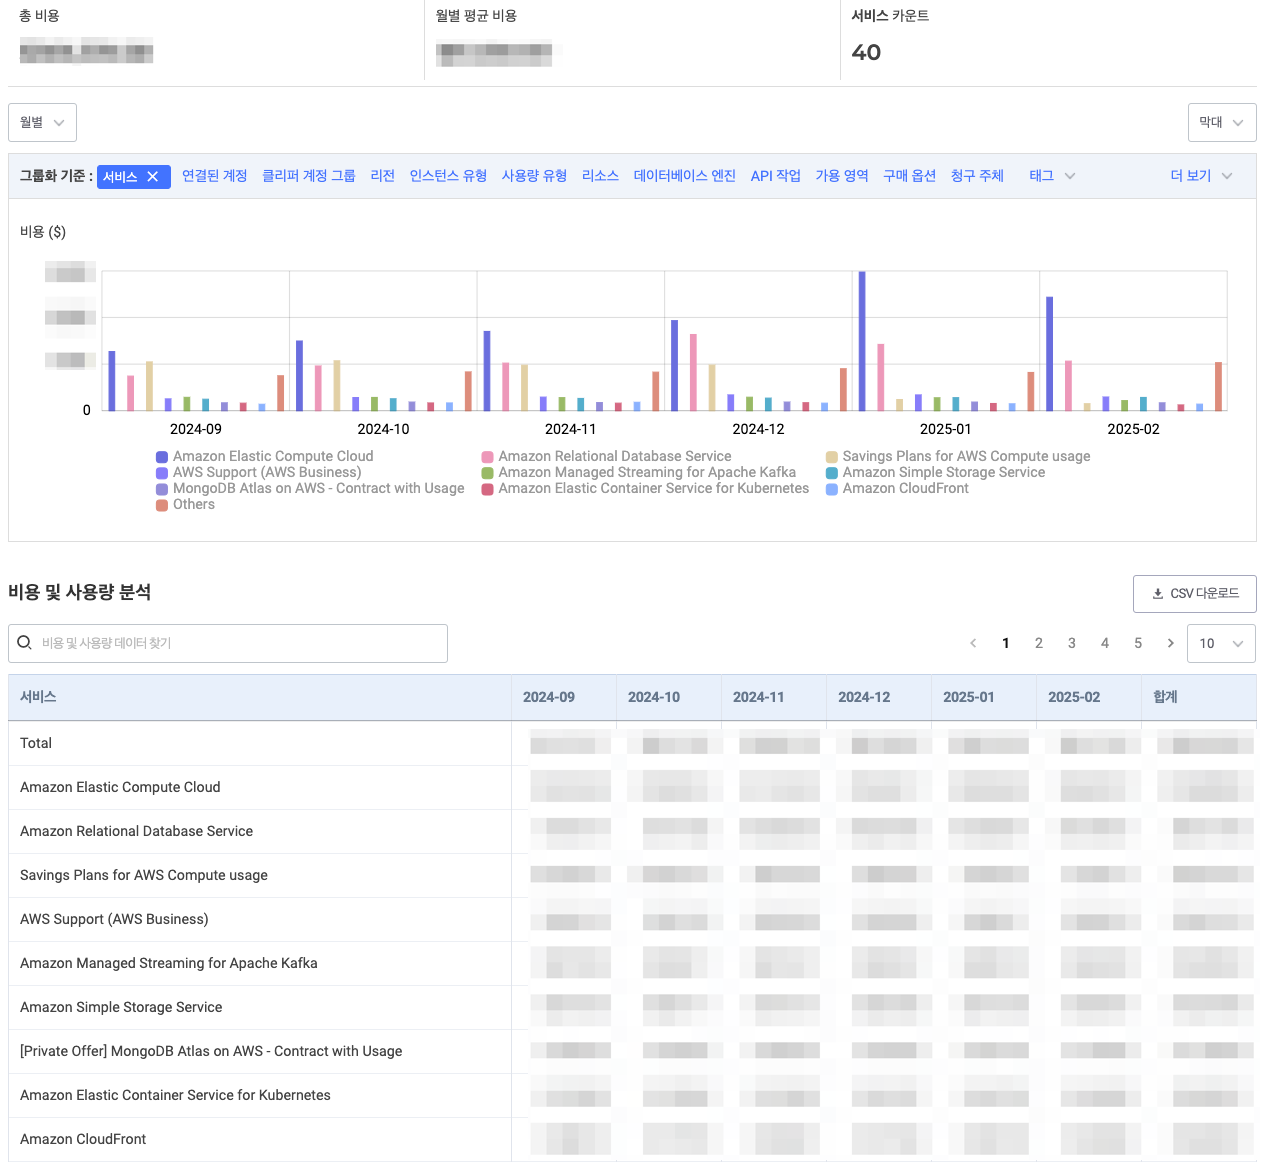Sort by the 합계 column header
This screenshot has height=1171, width=1270.
click(x=1199, y=697)
